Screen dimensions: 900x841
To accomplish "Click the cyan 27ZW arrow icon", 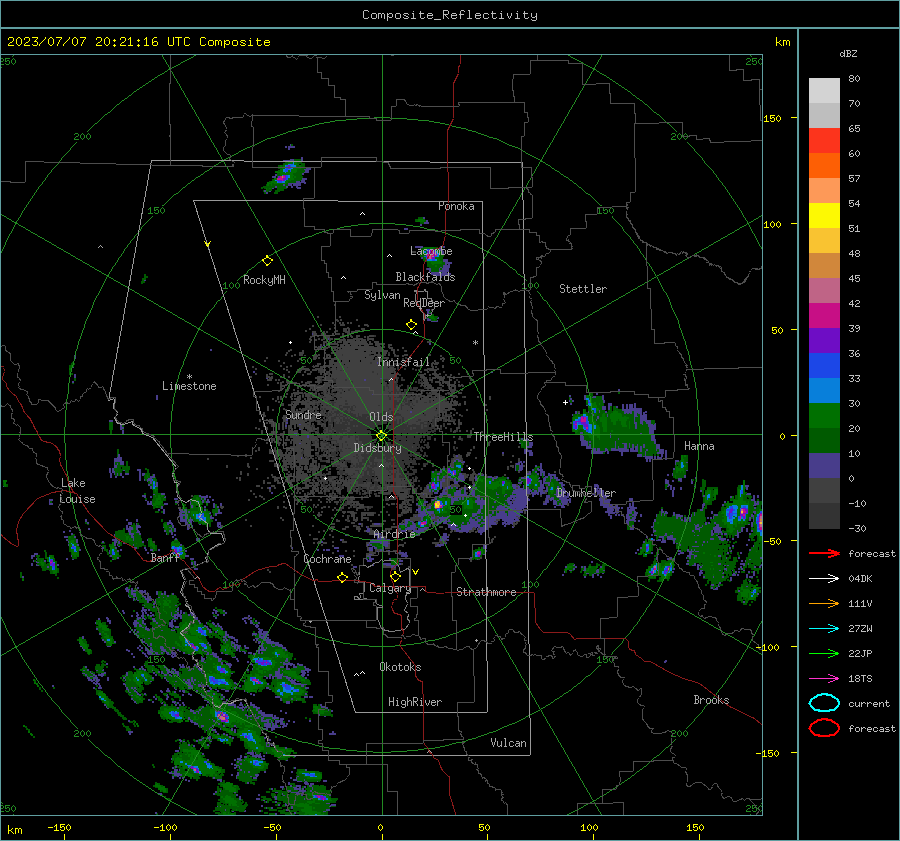I will (x=824, y=629).
